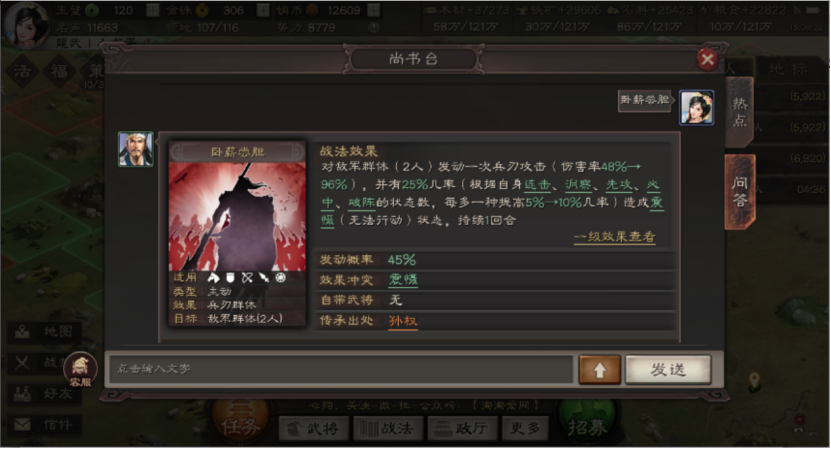Expand the 更多 menu
831x449 pixels.
click(x=525, y=428)
